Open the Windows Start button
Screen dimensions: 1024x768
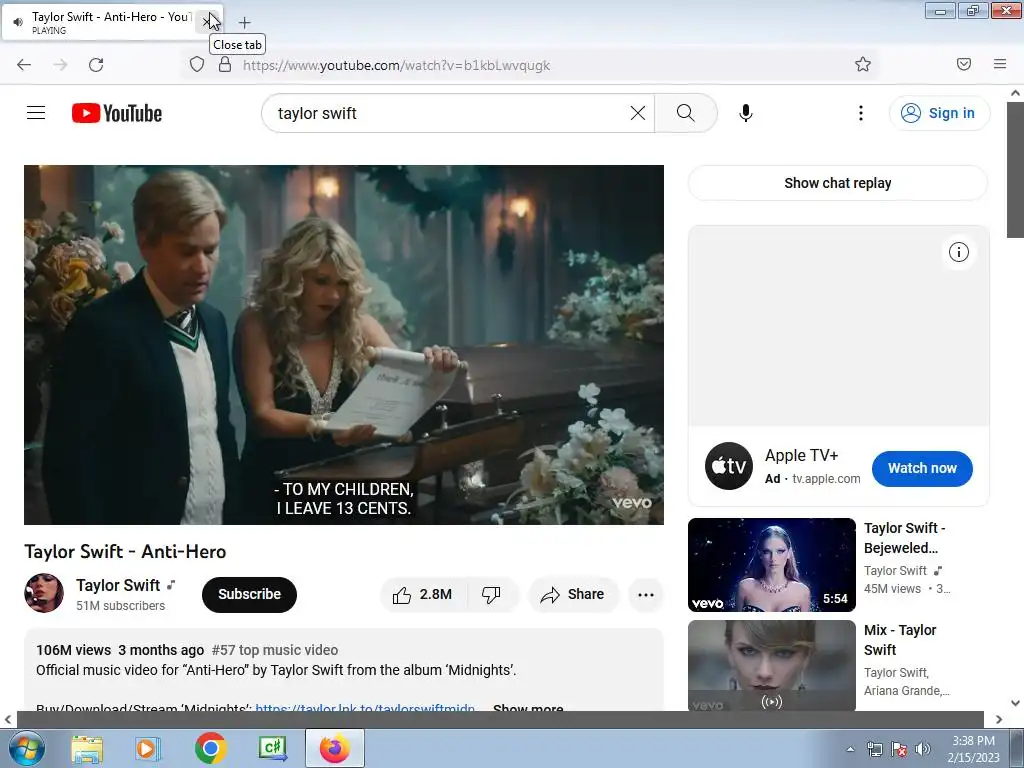click(x=27, y=748)
